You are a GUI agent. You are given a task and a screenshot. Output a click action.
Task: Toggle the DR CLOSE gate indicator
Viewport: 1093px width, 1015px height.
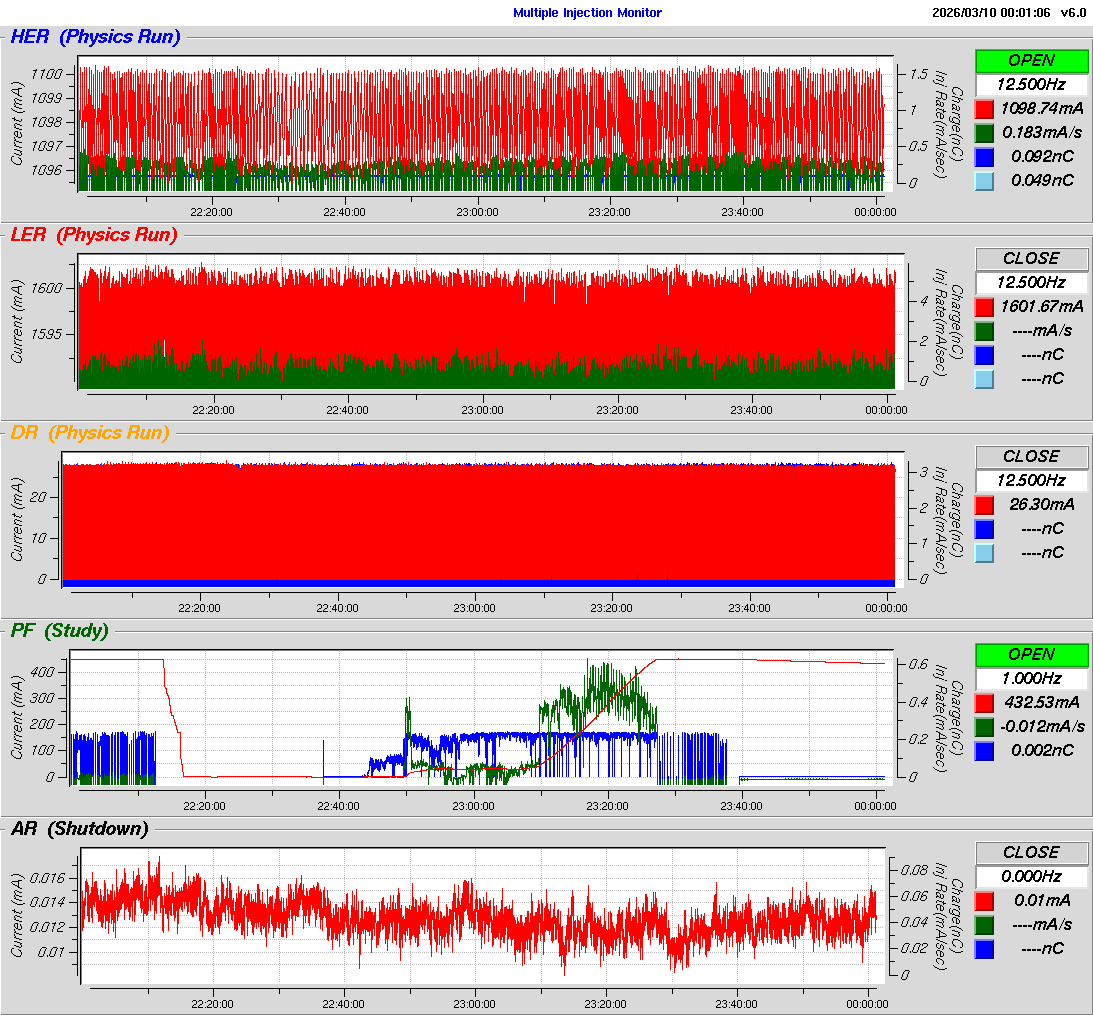(x=1031, y=456)
